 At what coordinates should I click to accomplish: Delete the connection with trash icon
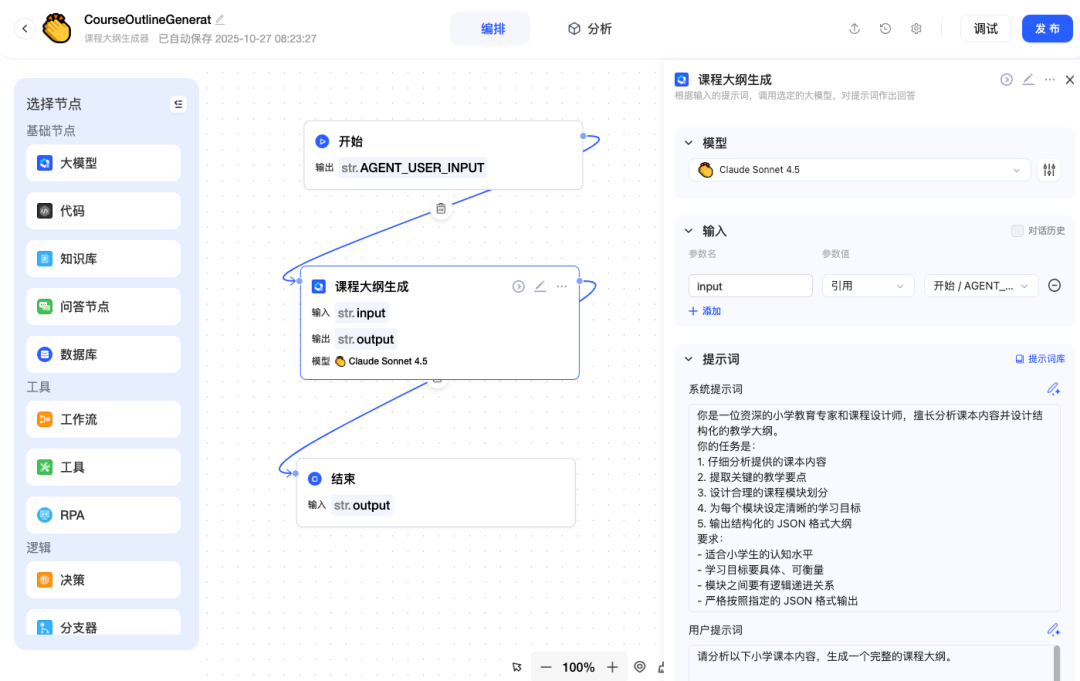(x=441, y=209)
